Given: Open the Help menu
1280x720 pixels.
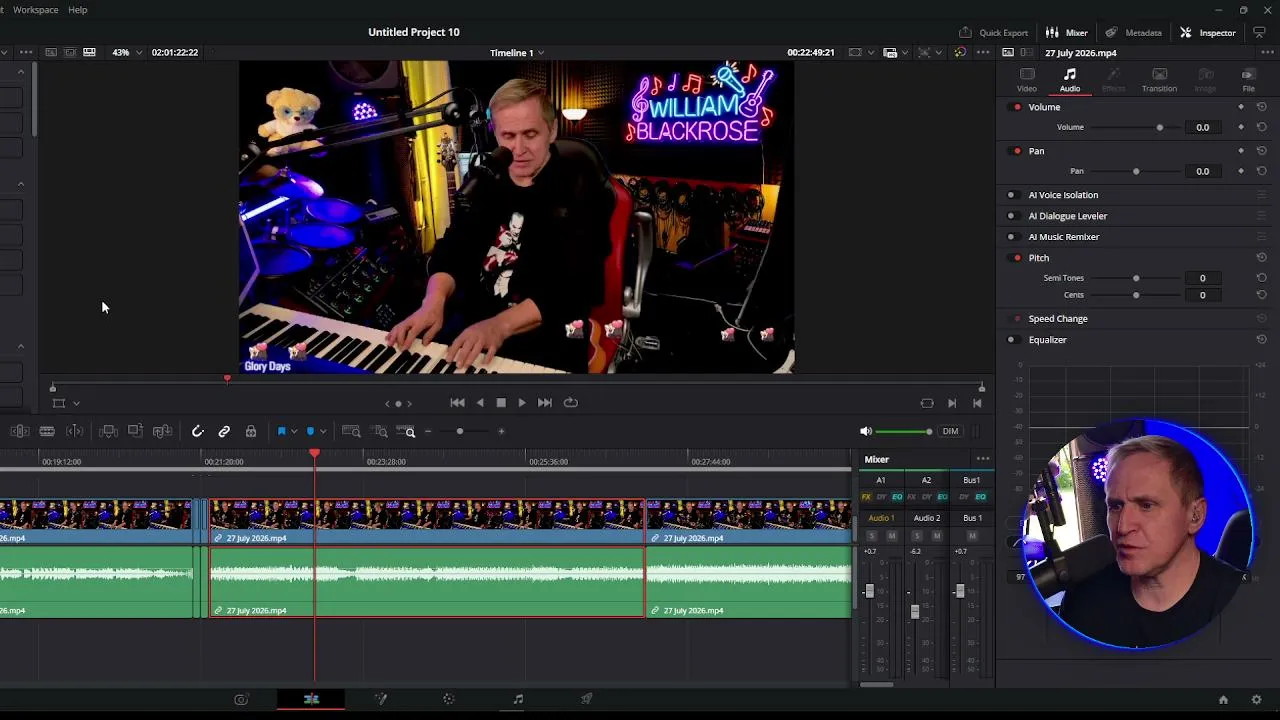Looking at the screenshot, I should (77, 10).
